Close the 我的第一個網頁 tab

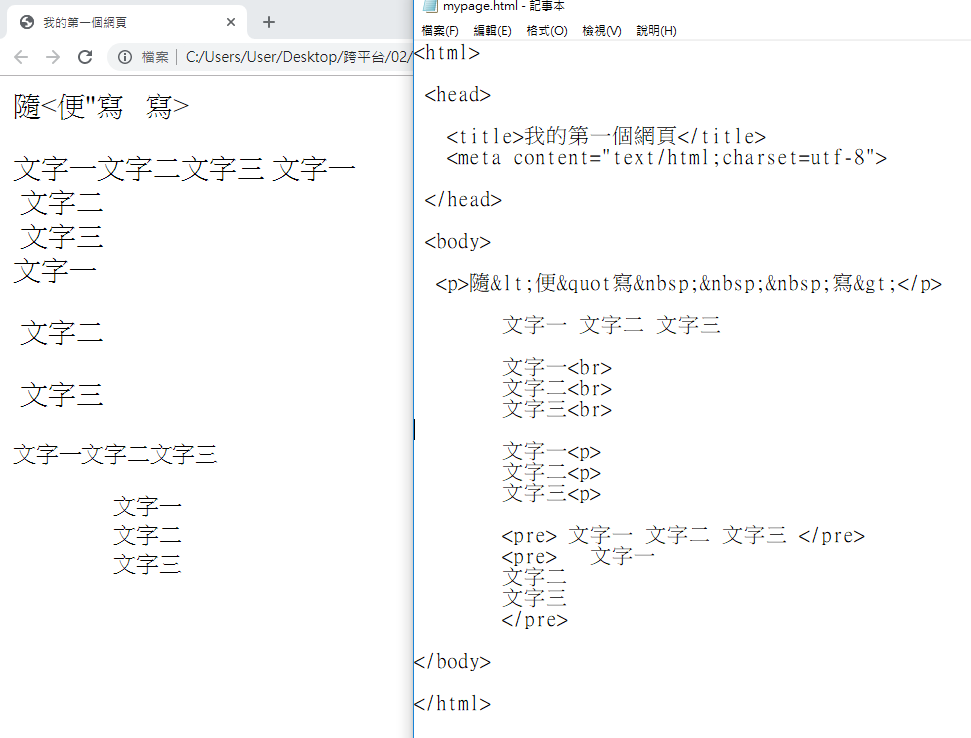click(231, 22)
